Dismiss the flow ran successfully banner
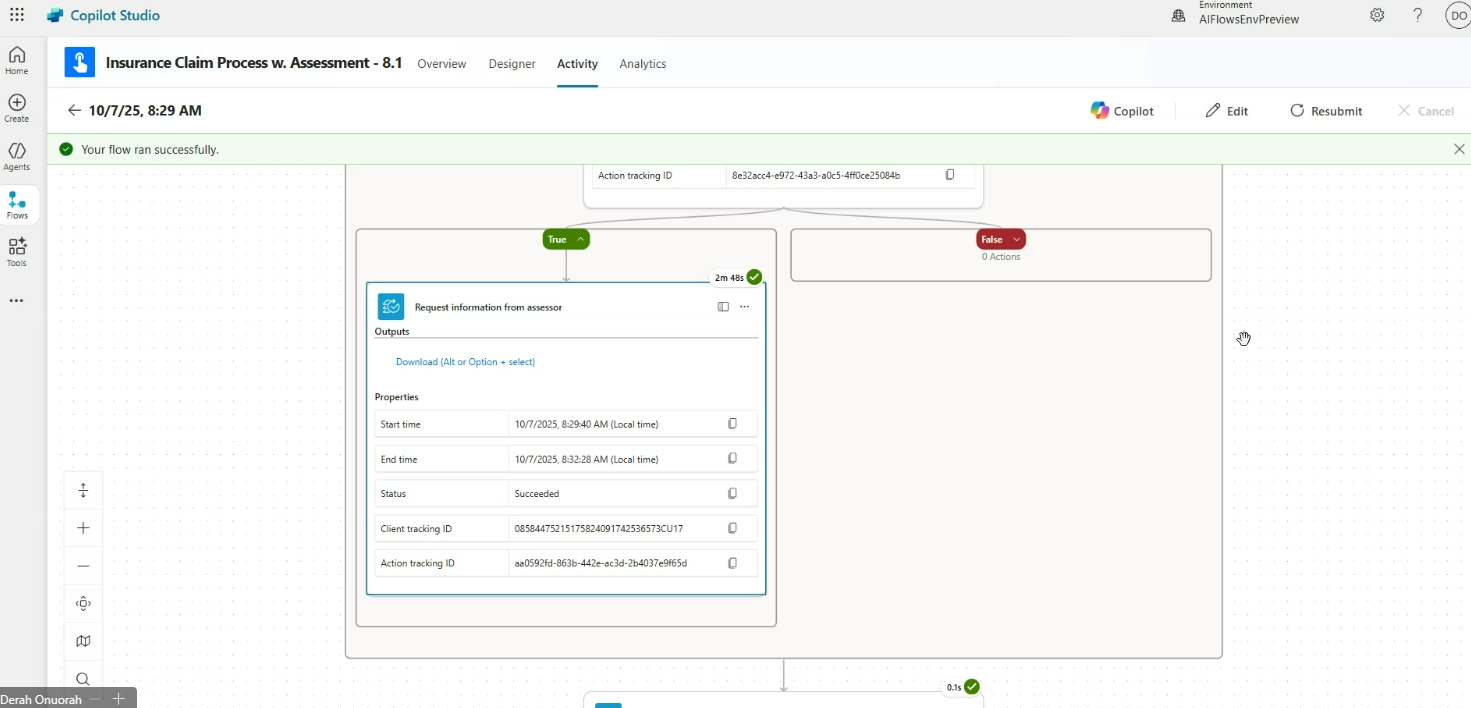Image resolution: width=1471 pixels, height=708 pixels. [1459, 149]
